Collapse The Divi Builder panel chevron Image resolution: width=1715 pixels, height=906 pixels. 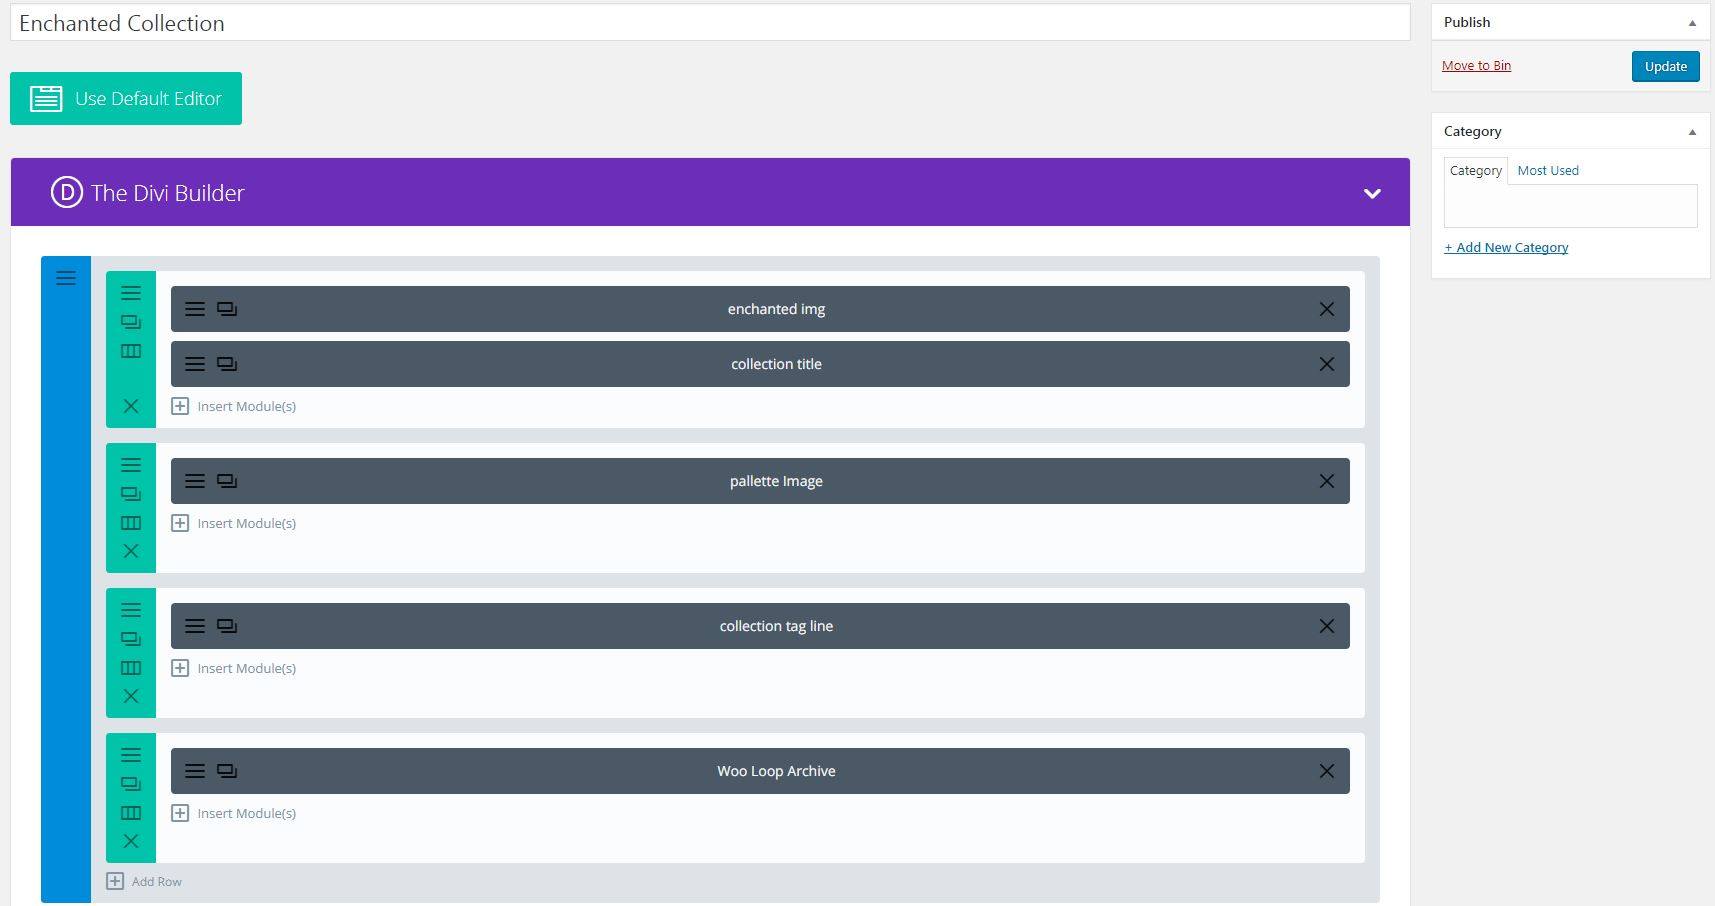[x=1372, y=193]
